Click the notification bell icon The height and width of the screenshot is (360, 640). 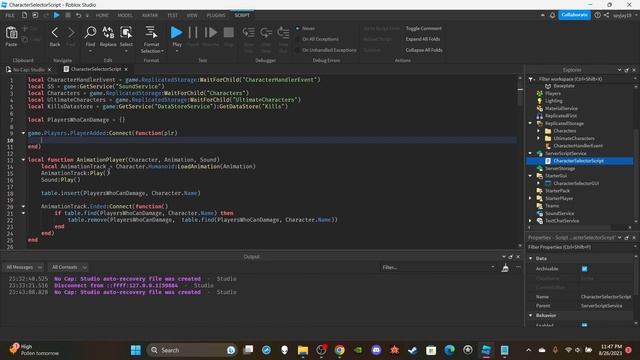point(552,15)
